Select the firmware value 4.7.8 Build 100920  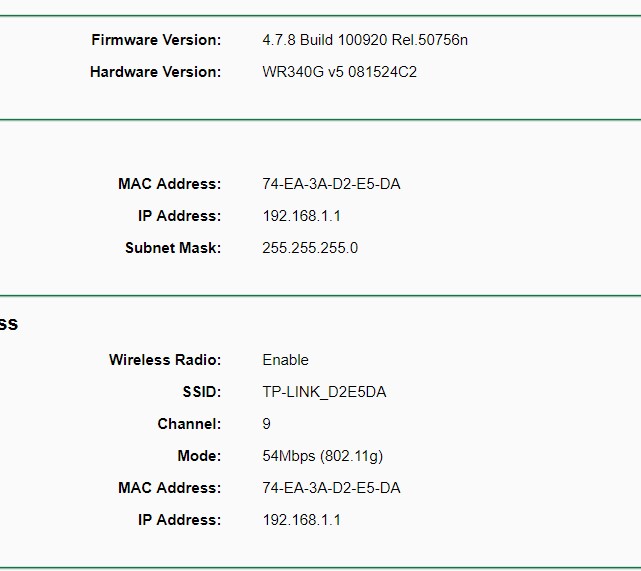pos(364,40)
